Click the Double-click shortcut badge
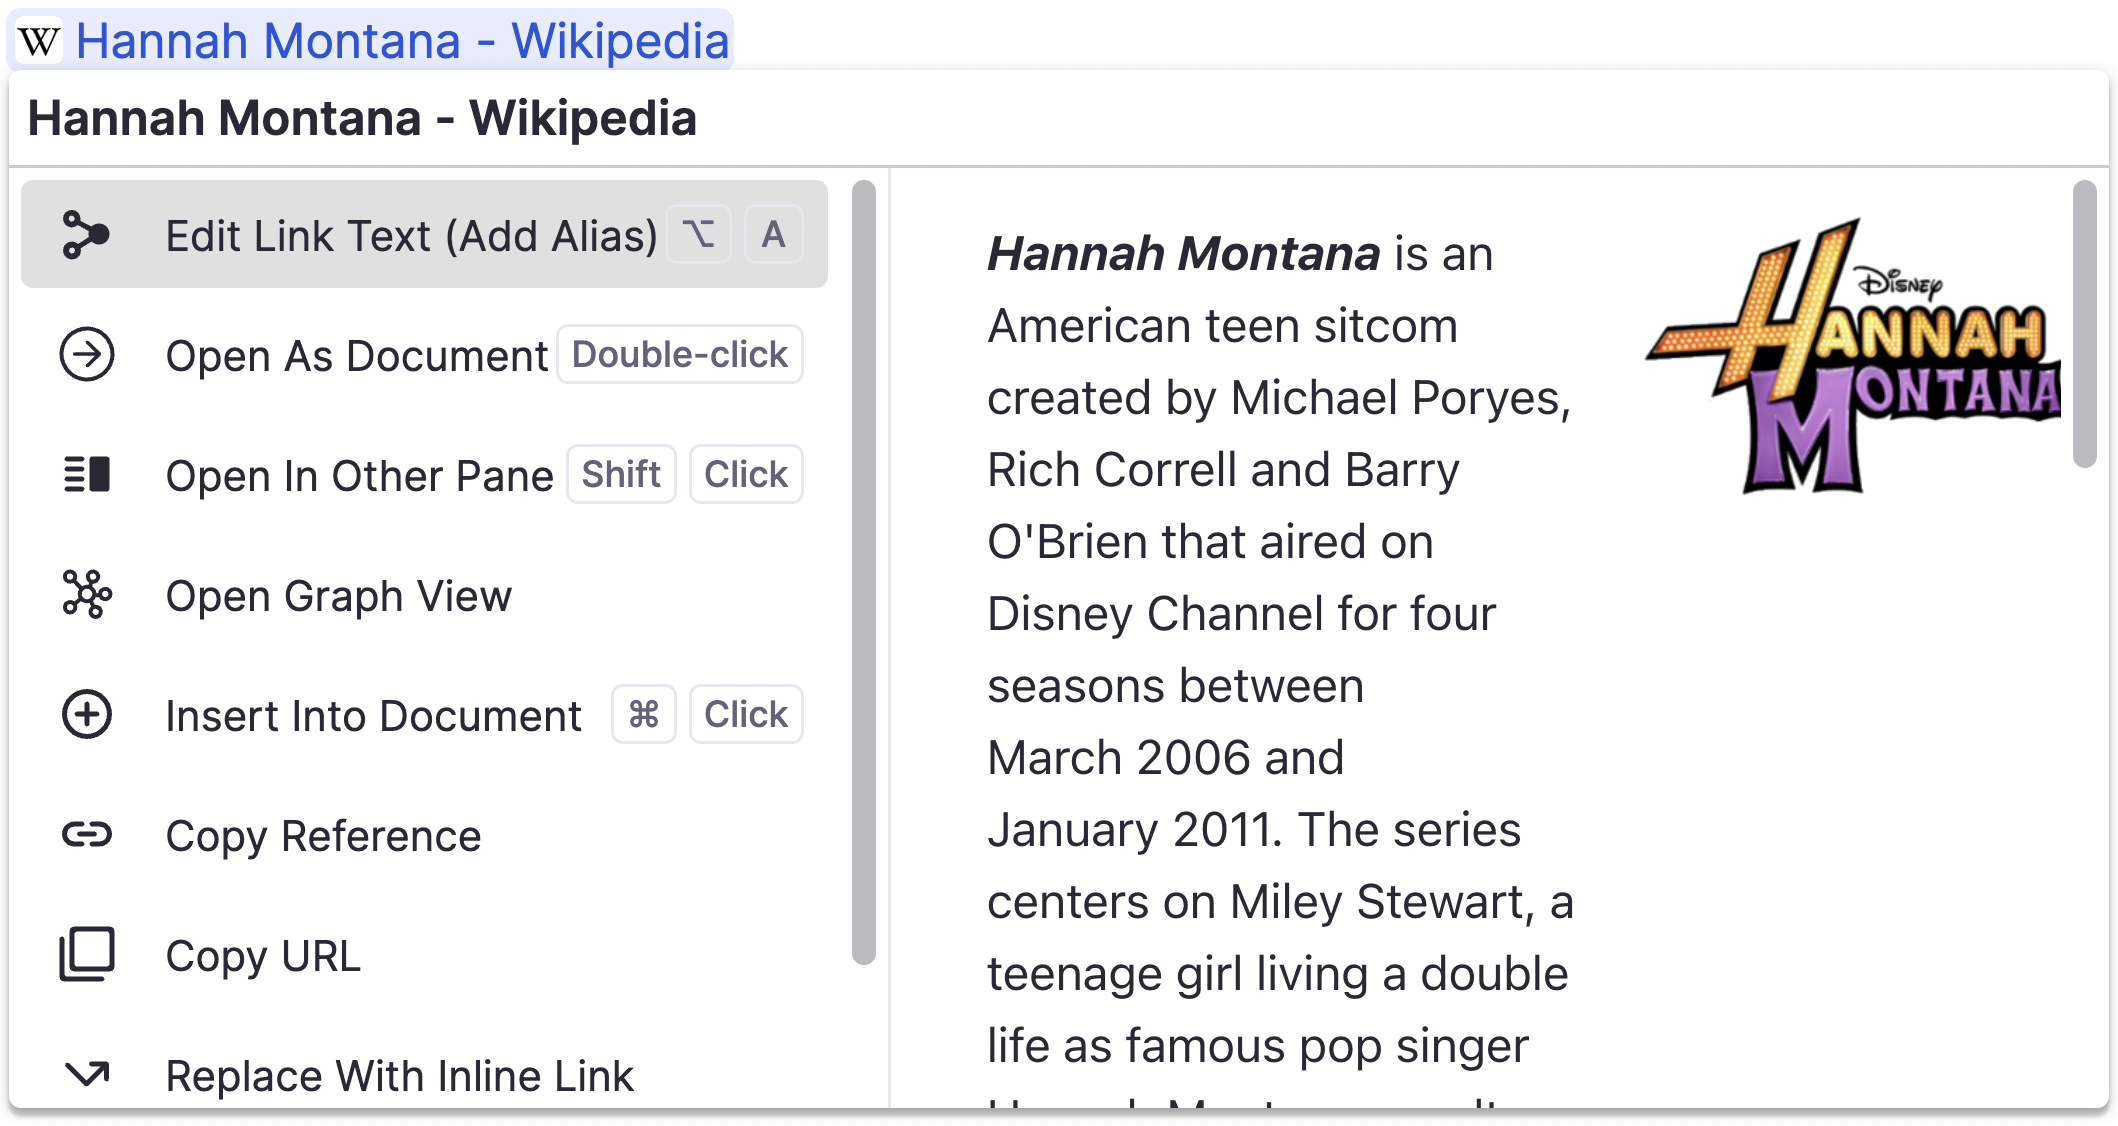 pos(680,354)
